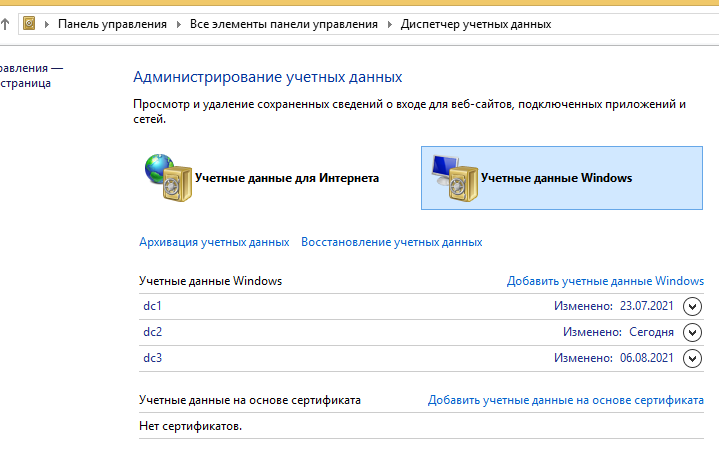
Task: Expand the dc3 credential entry chevron
Action: point(692,358)
